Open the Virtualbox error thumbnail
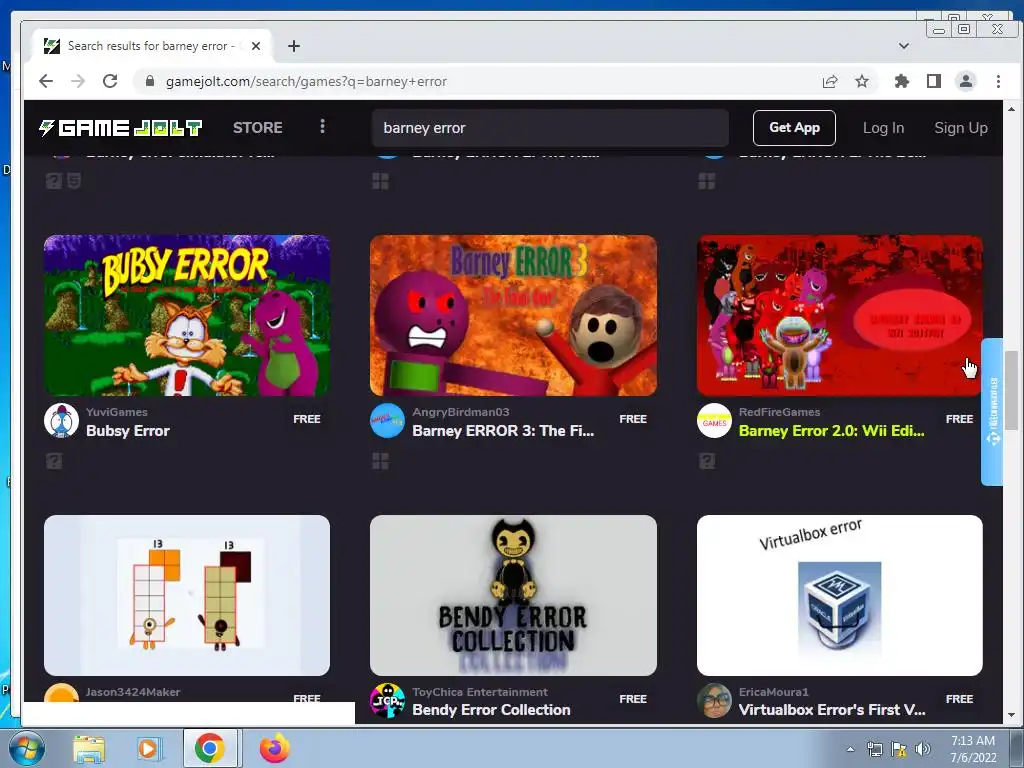Screen dimensions: 1024x768 coord(839,595)
